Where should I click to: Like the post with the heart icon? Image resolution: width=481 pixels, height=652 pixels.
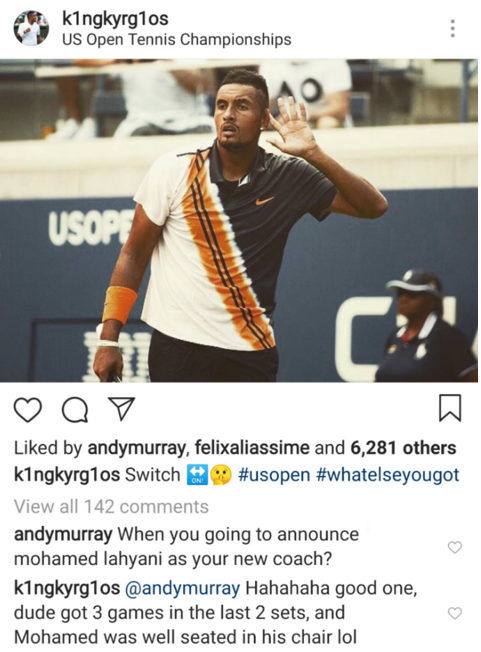[x=28, y=410]
